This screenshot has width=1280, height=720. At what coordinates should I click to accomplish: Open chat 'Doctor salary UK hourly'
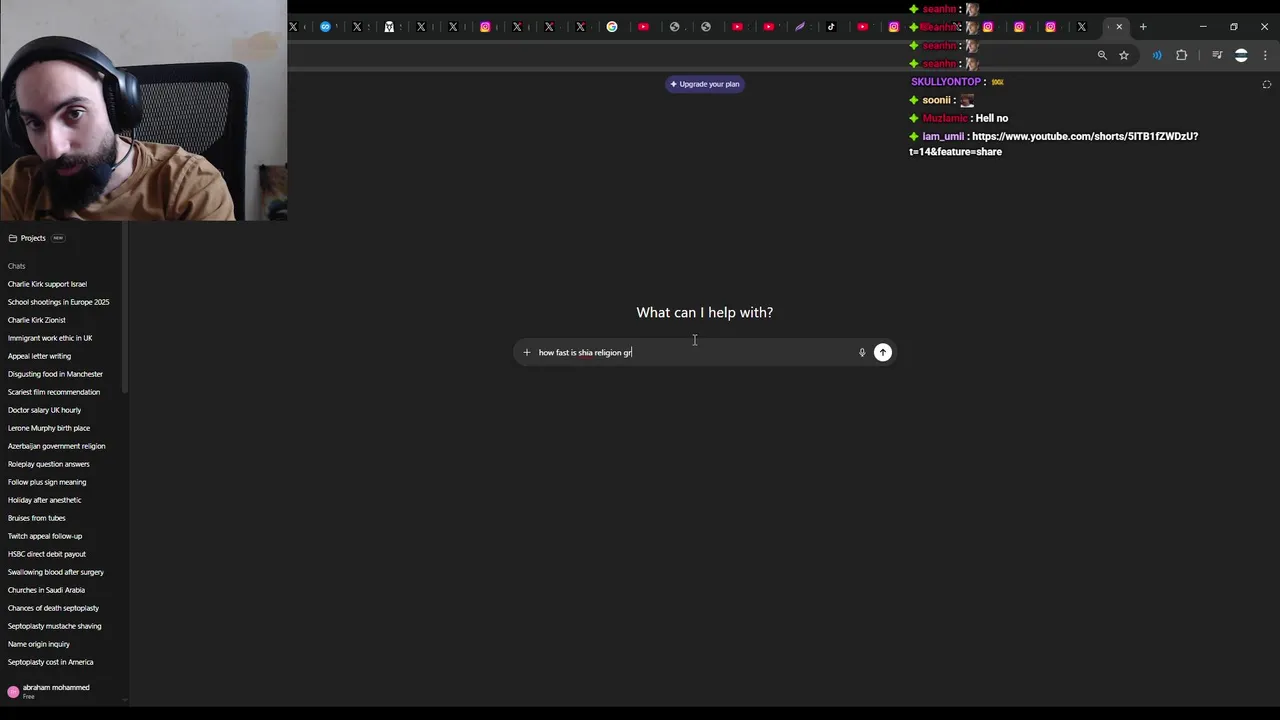click(44, 410)
